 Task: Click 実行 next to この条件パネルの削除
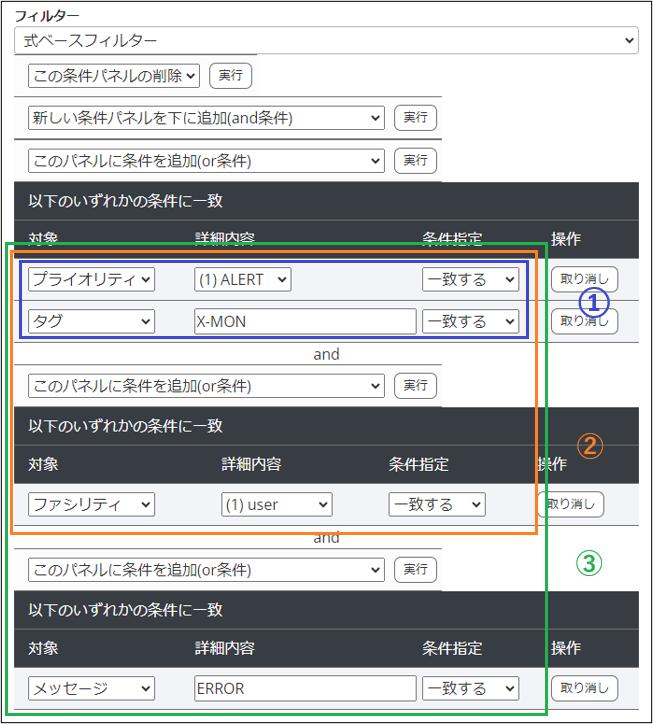tap(231, 75)
